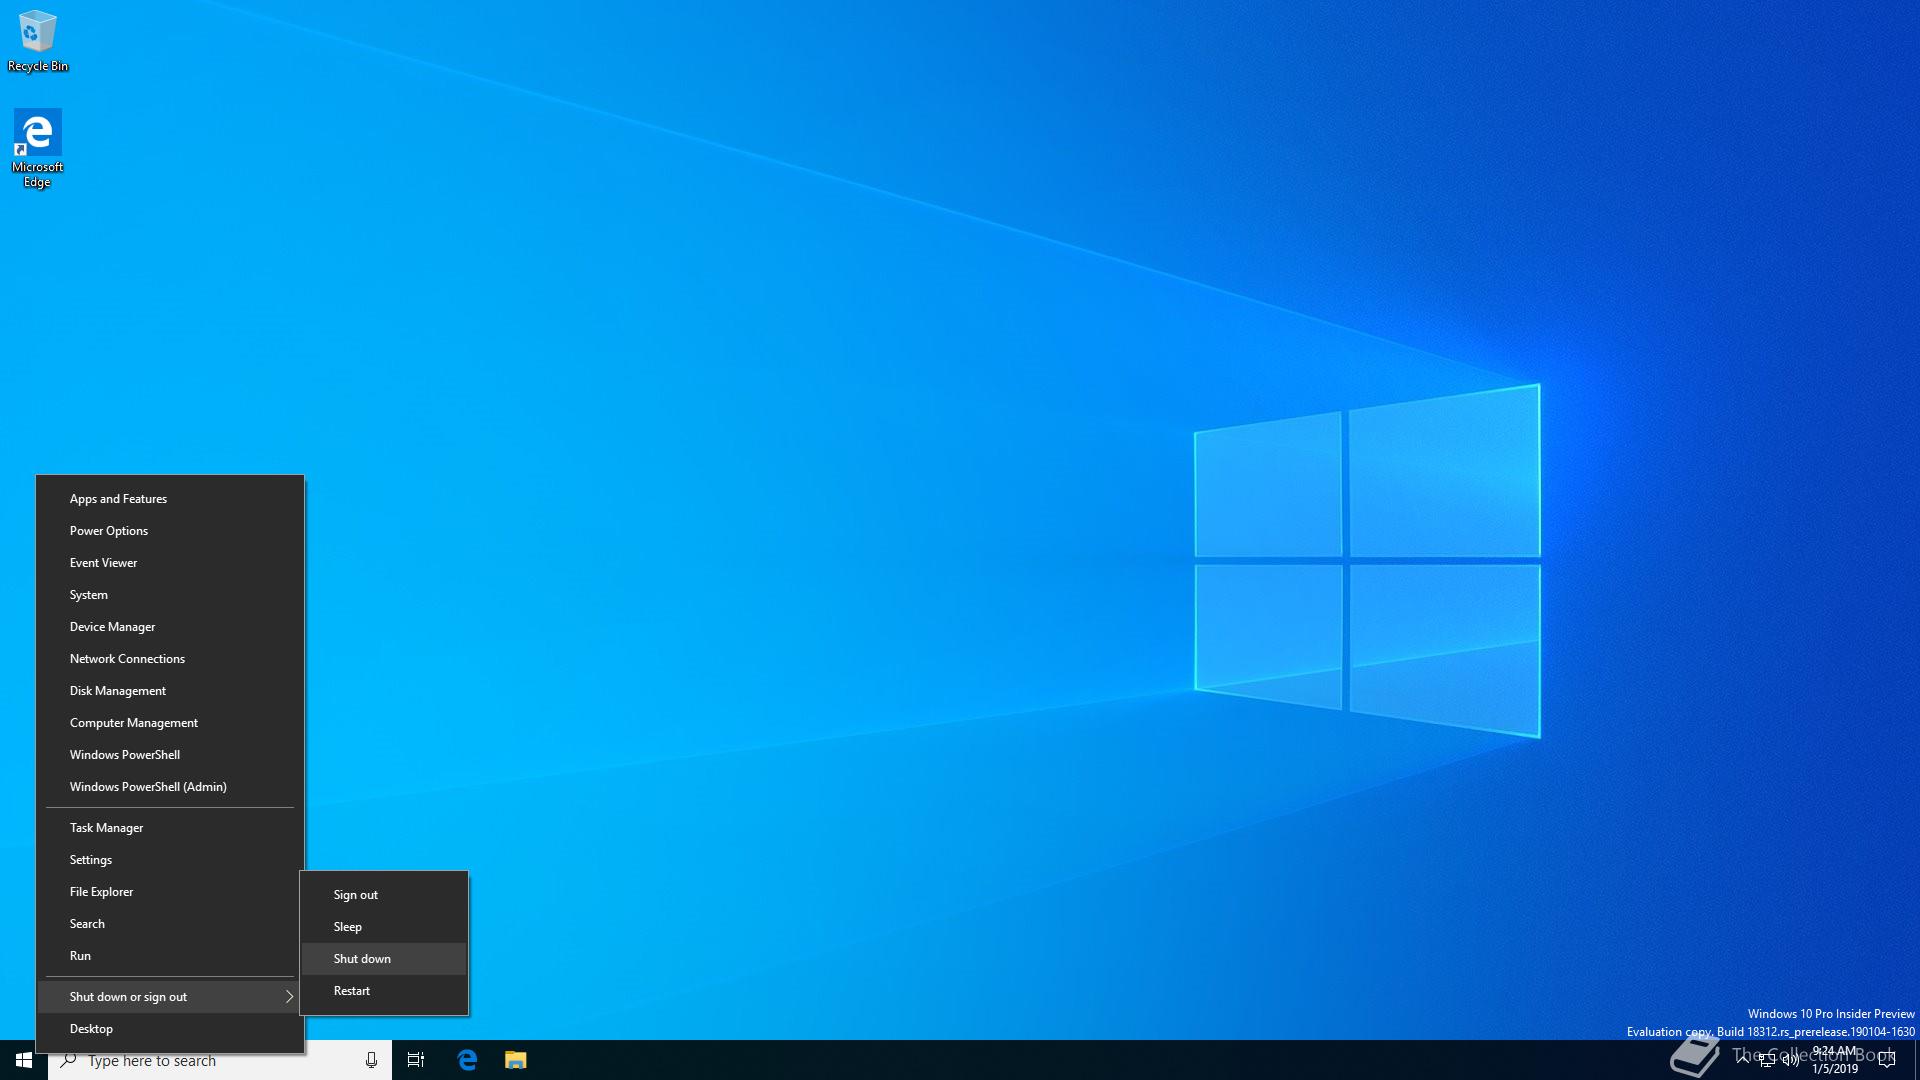Select Search in the menu

pos(170,924)
